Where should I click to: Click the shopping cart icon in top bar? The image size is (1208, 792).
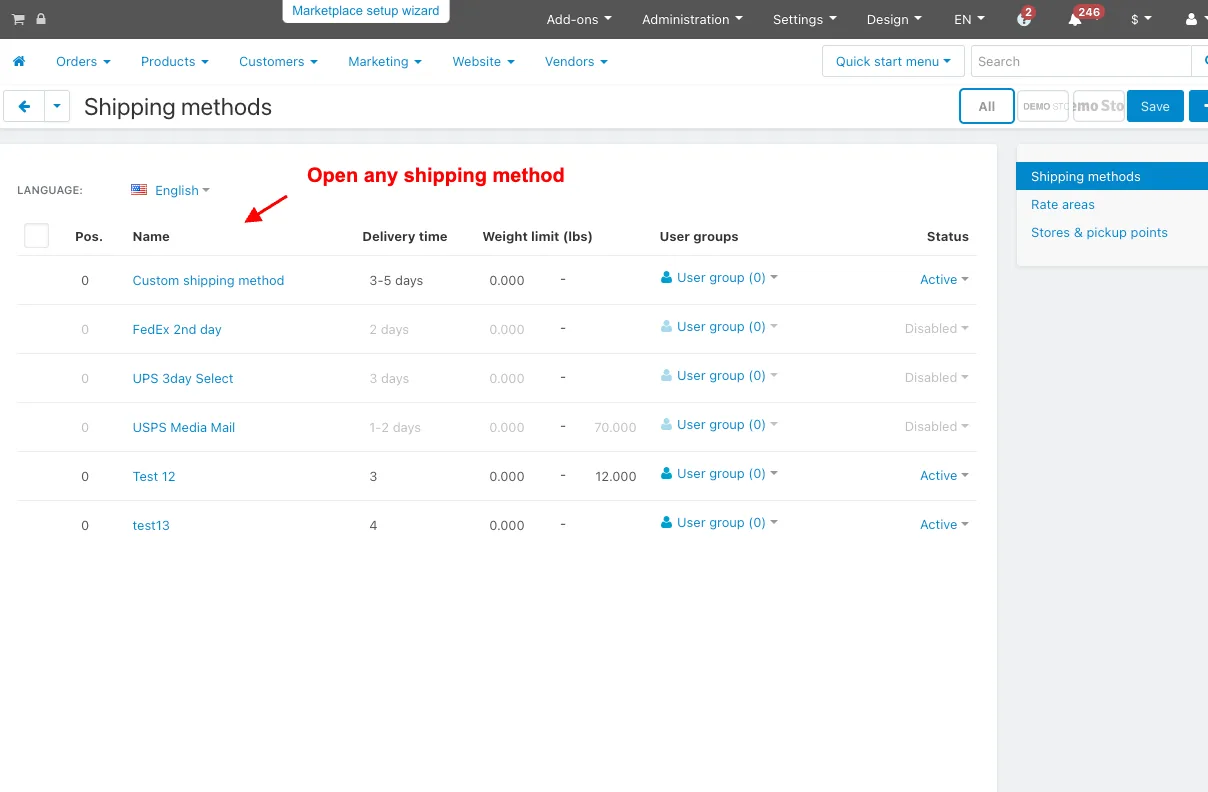[x=18, y=19]
